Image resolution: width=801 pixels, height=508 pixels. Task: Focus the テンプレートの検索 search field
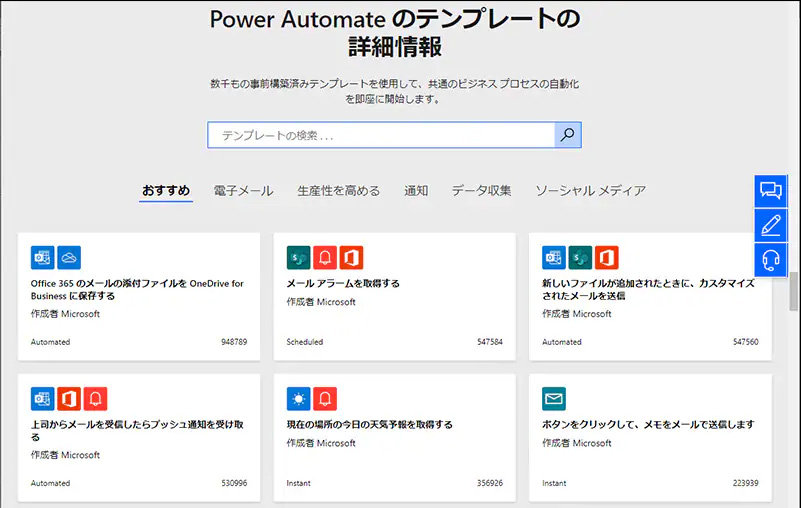point(381,135)
